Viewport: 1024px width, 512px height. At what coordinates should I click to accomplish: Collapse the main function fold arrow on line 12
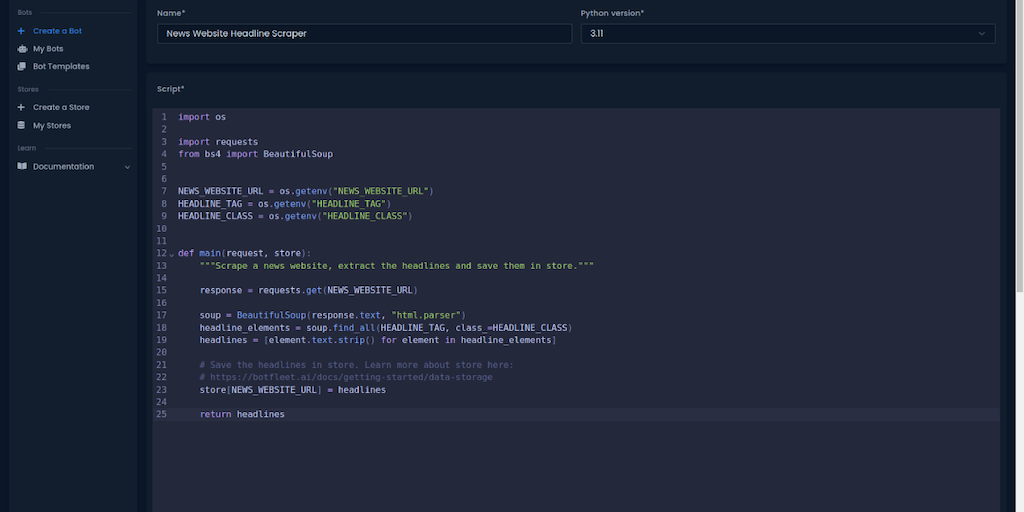pyautogui.click(x=171, y=254)
